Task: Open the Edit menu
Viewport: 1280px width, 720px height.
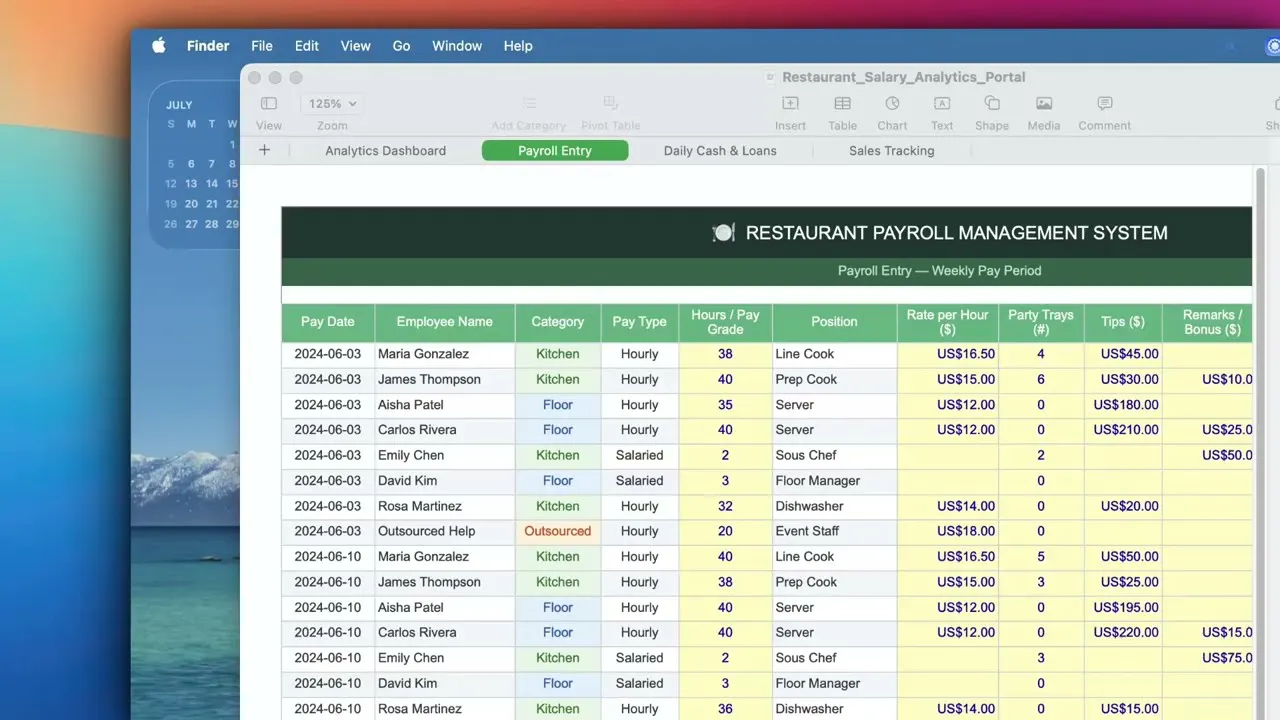Action: tap(307, 46)
